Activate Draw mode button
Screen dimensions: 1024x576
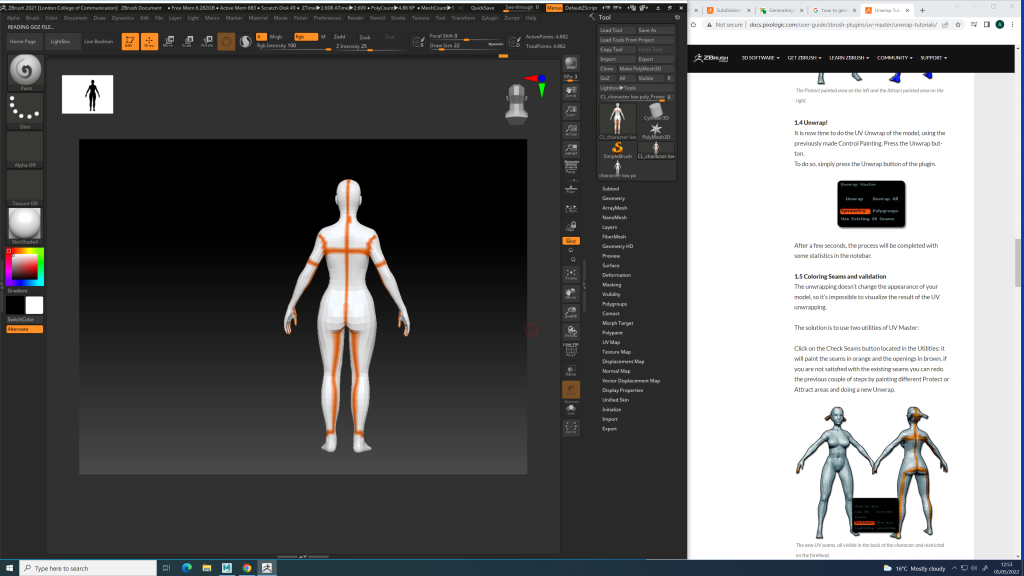coord(149,42)
